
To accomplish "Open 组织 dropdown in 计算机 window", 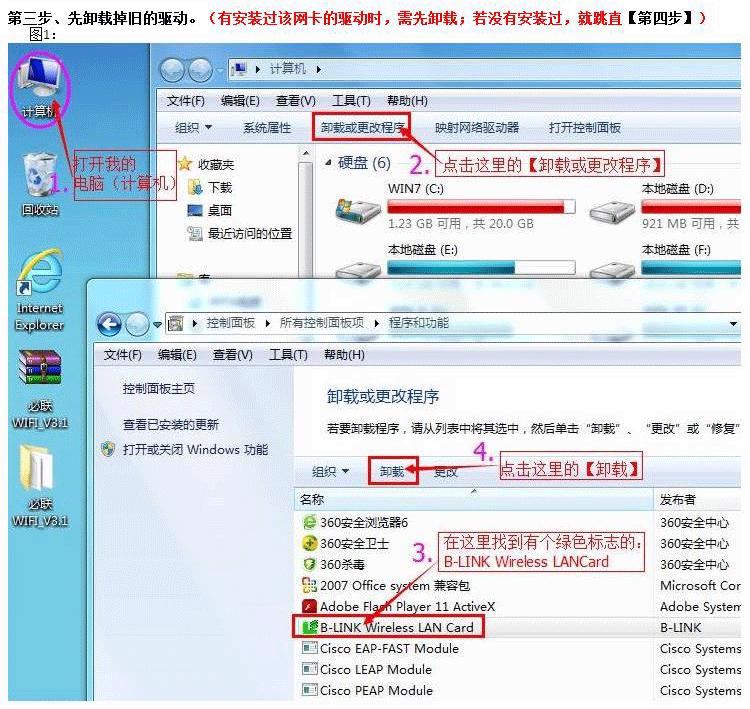I will coord(193,128).
